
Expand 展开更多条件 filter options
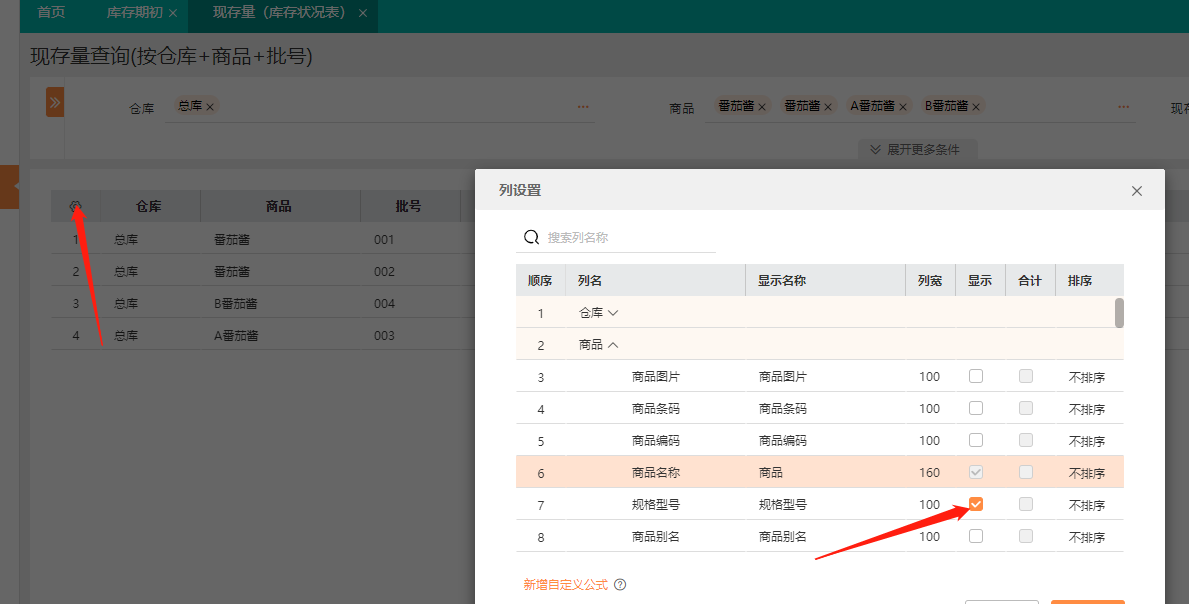918,149
